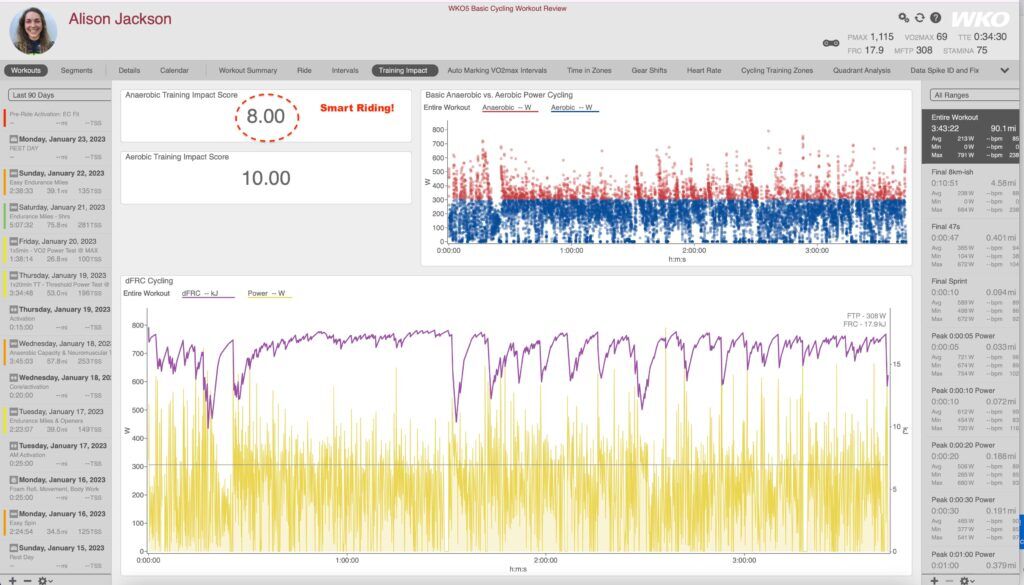Open Endurance Miles - 5hrs workout on Saturday
The height and width of the screenshot is (585, 1024).
tap(57, 216)
